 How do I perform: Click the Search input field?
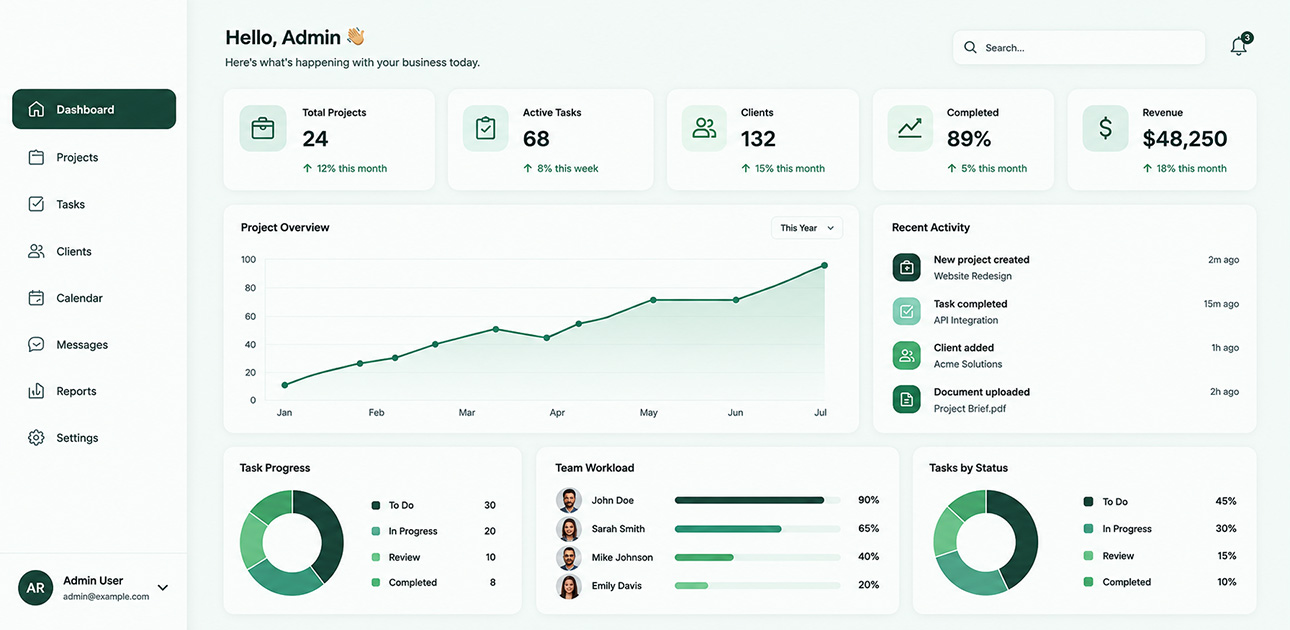click(x=1079, y=47)
